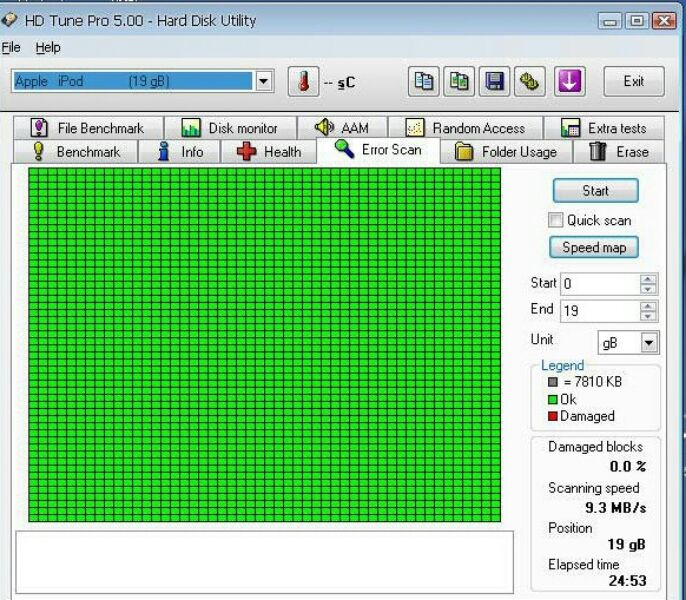
Task: Click the temperature thermometer icon
Action: pos(303,81)
